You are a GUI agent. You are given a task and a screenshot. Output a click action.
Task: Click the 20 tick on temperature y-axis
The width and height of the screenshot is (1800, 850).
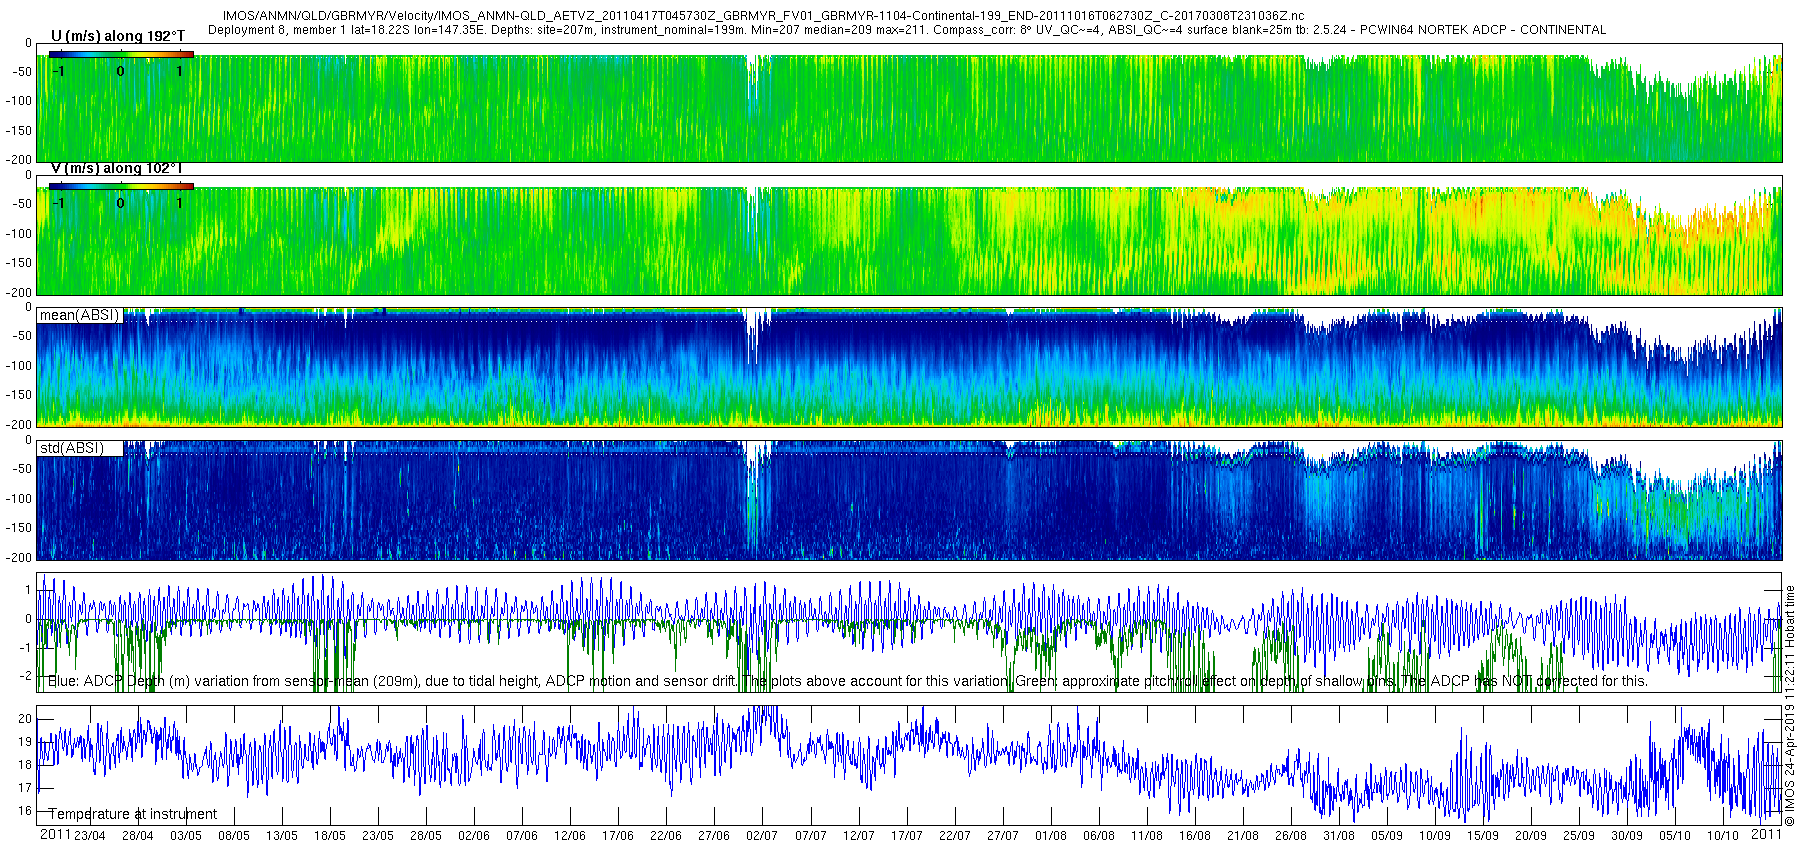tap(25, 719)
